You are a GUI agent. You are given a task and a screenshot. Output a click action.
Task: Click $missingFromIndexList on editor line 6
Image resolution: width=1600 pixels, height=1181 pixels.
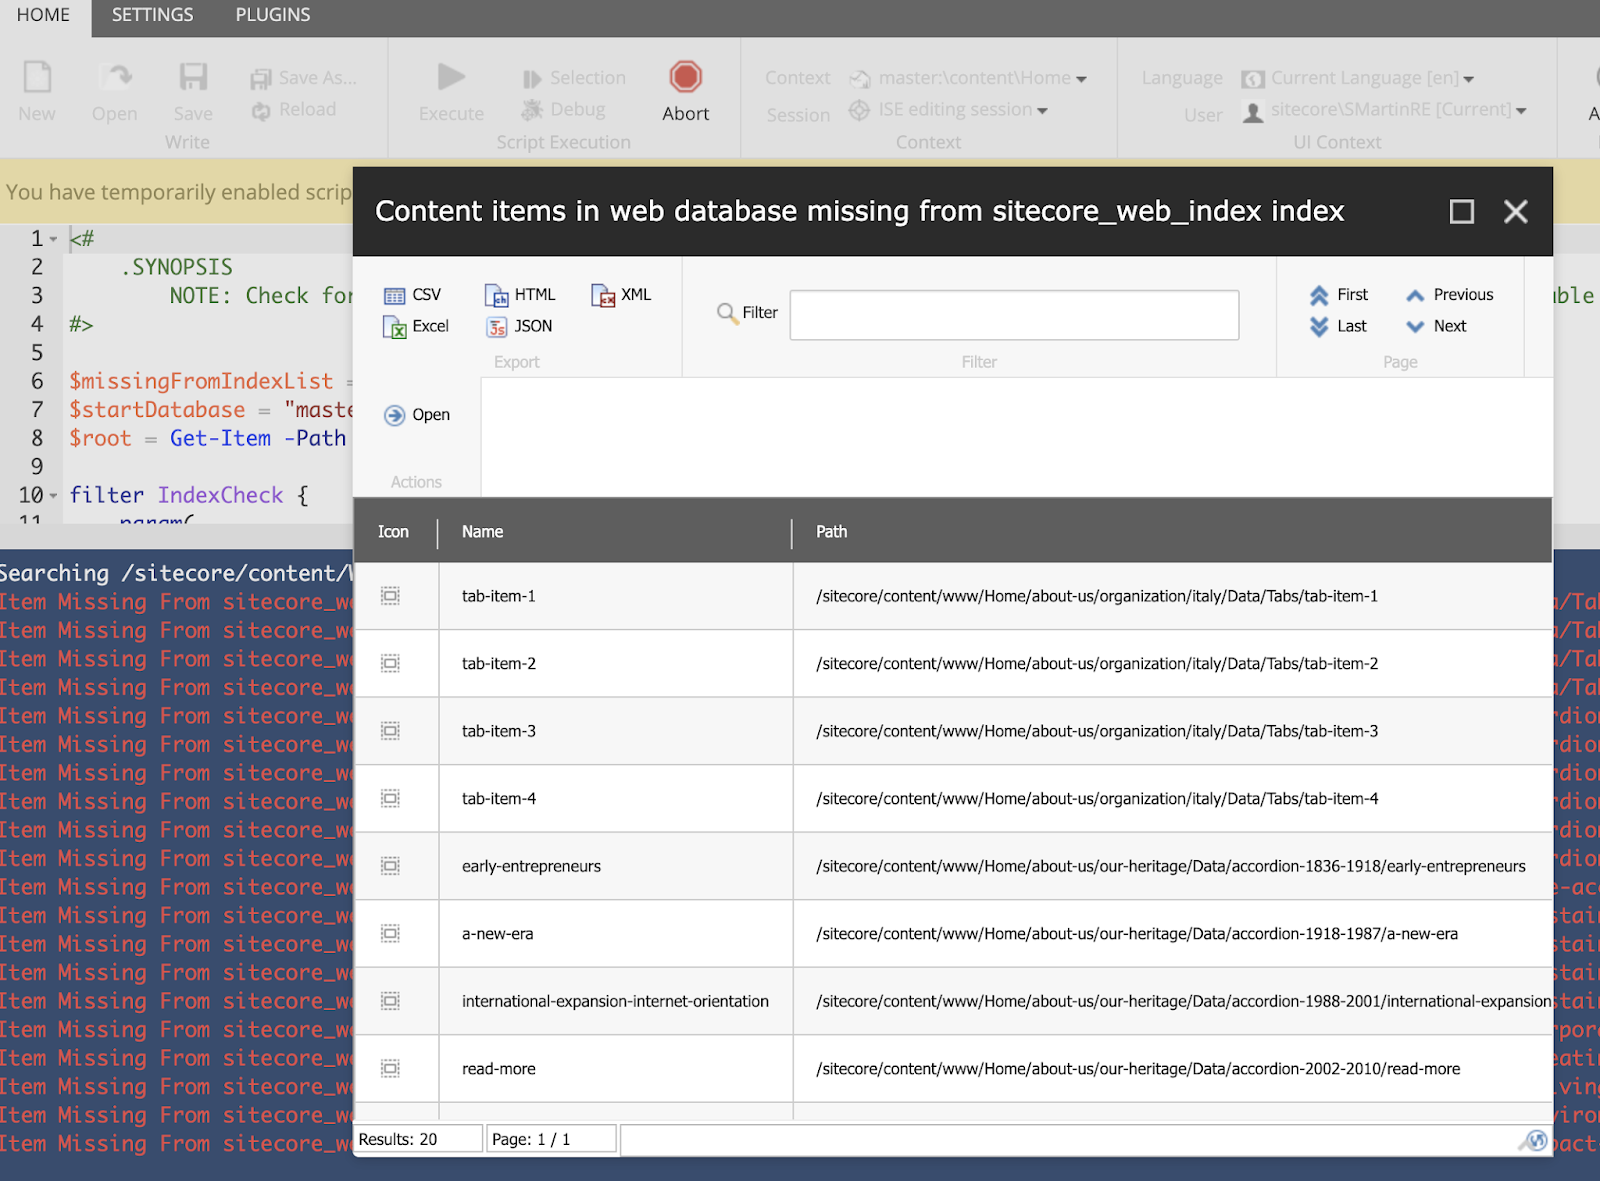click(201, 381)
